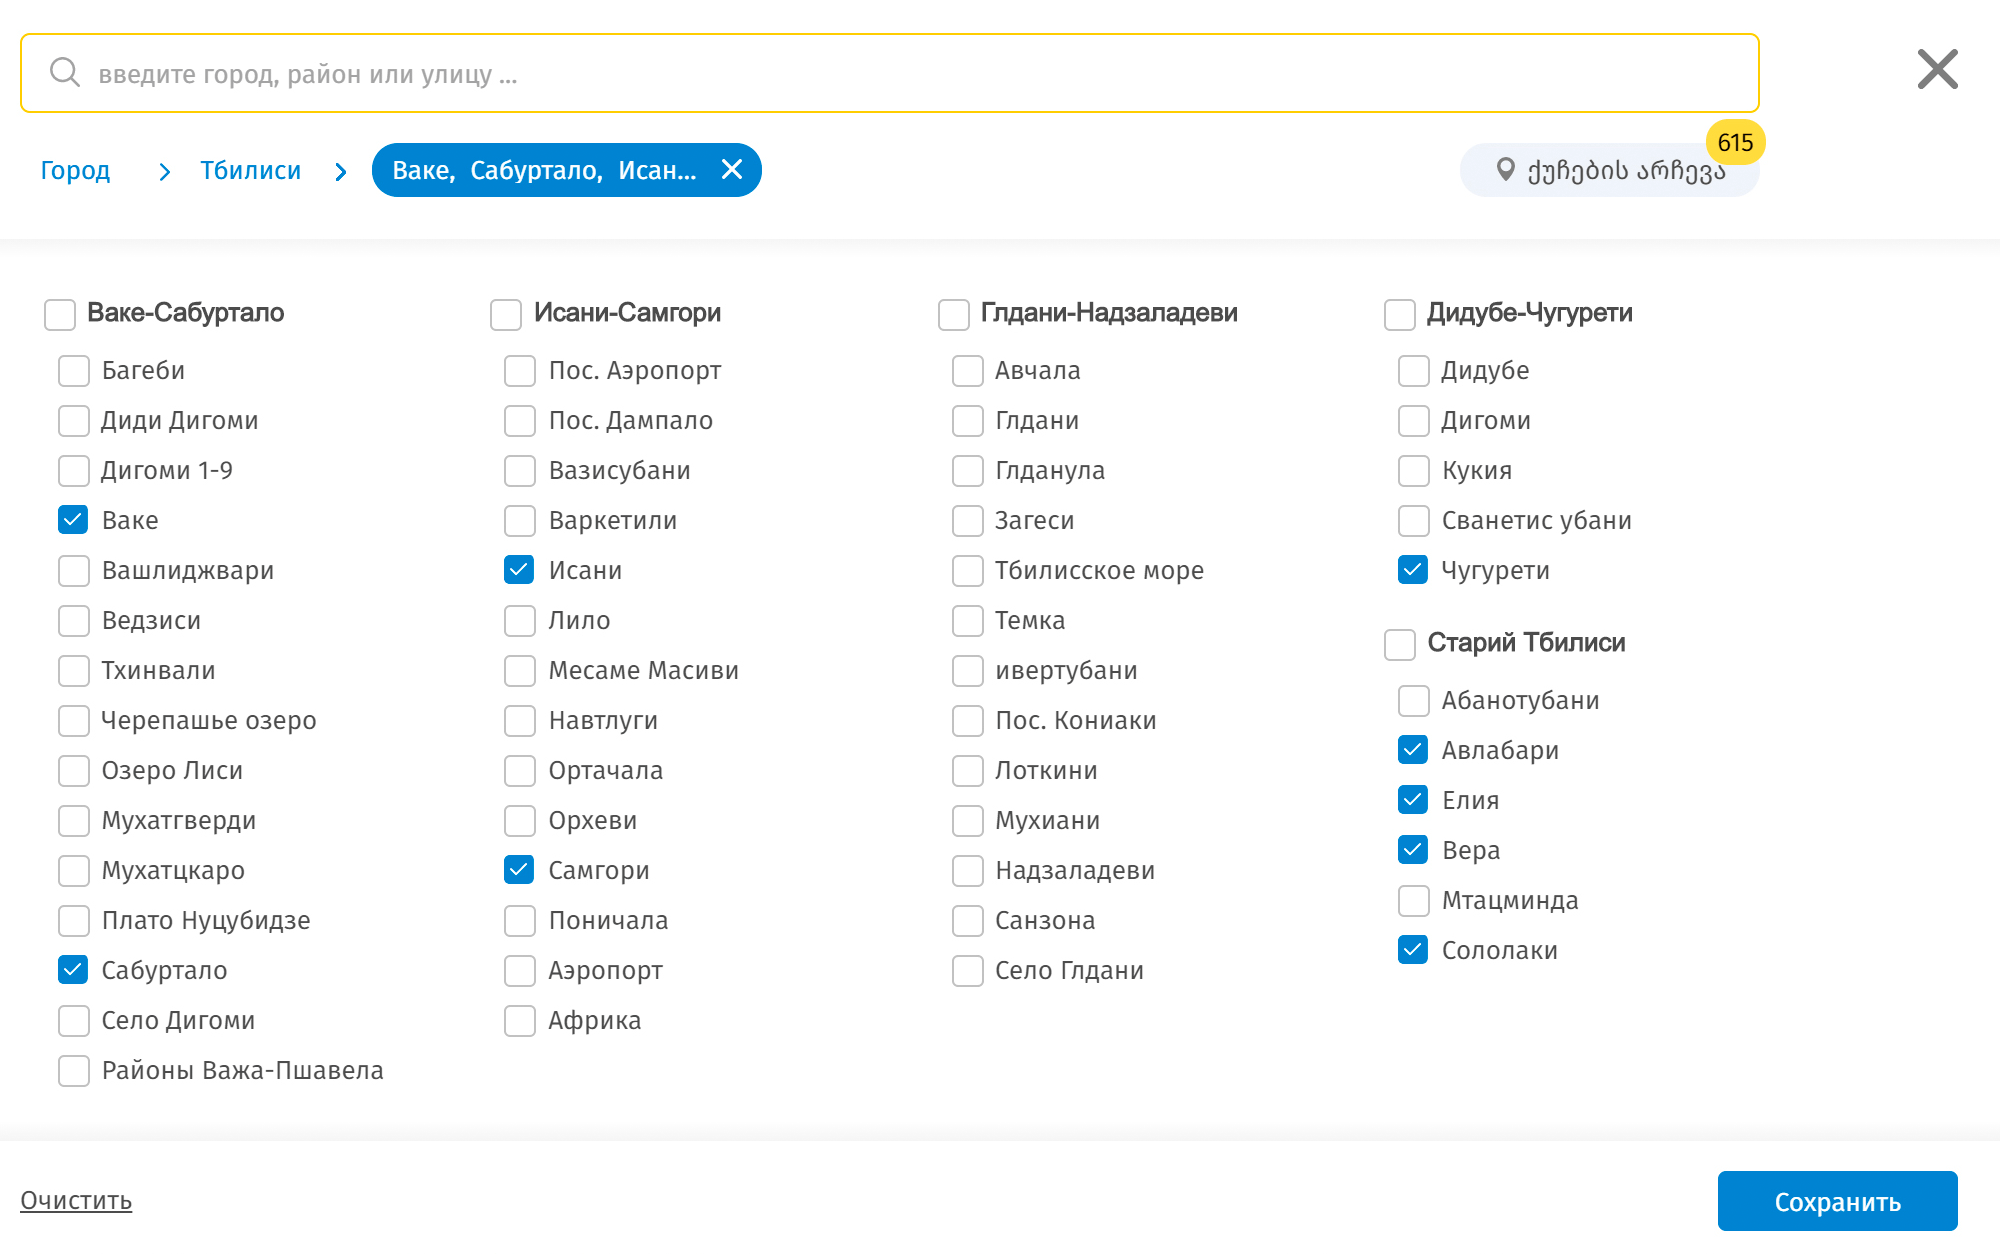This screenshot has height=1254, width=2000.
Task: Uncheck Чугурети checkbox
Action: coord(1413,570)
